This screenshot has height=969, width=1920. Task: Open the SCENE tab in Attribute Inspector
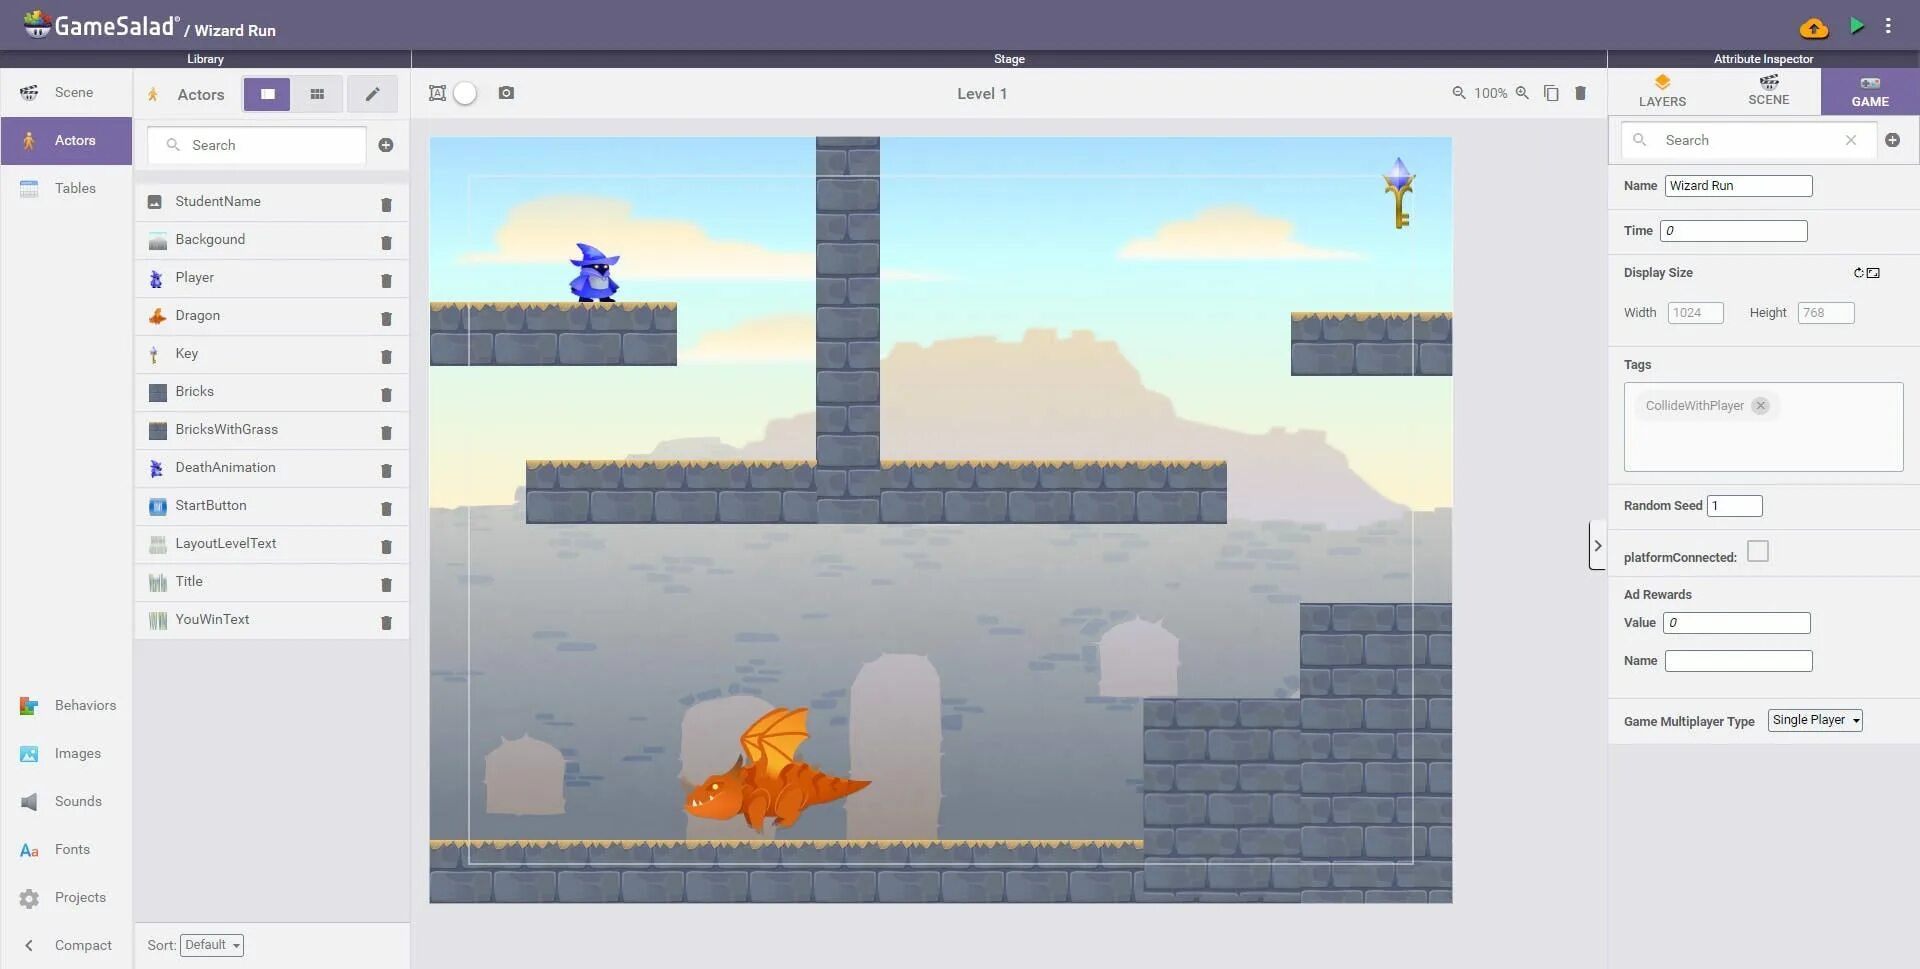(x=1768, y=91)
